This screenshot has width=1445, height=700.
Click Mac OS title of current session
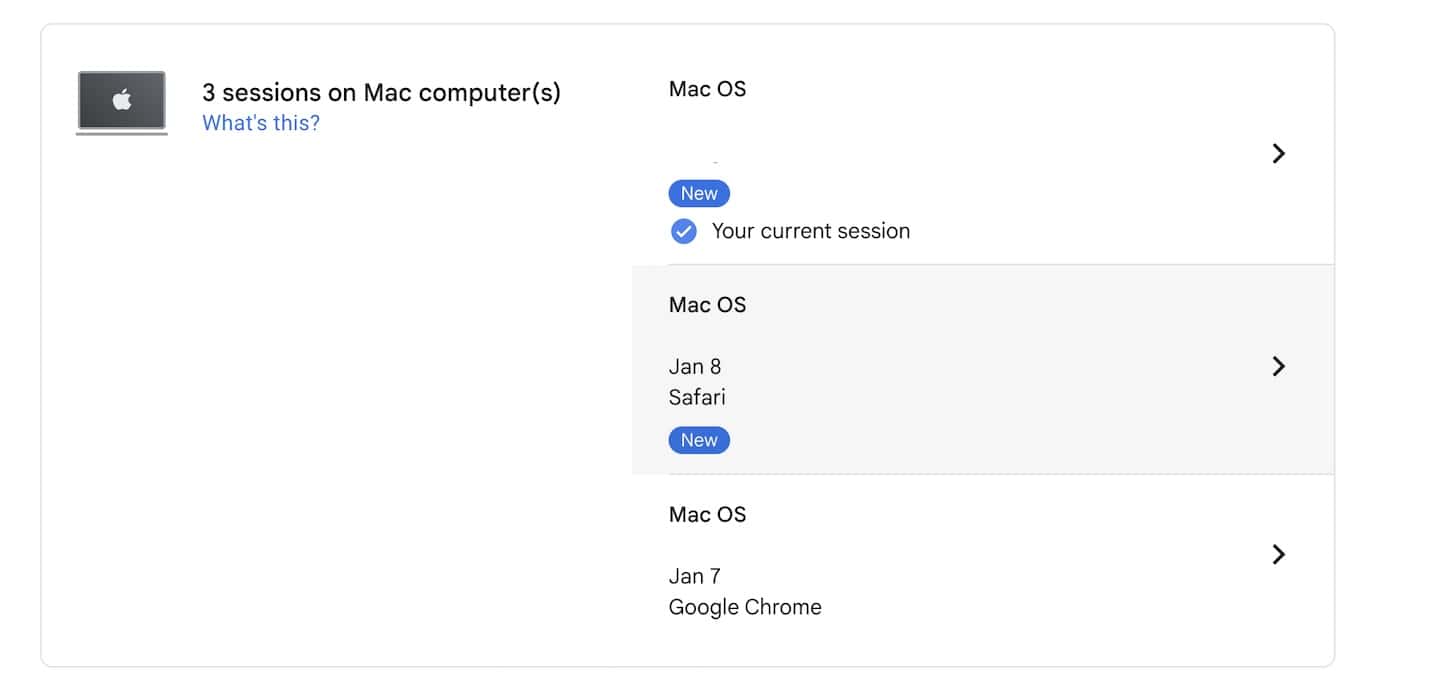pos(707,89)
